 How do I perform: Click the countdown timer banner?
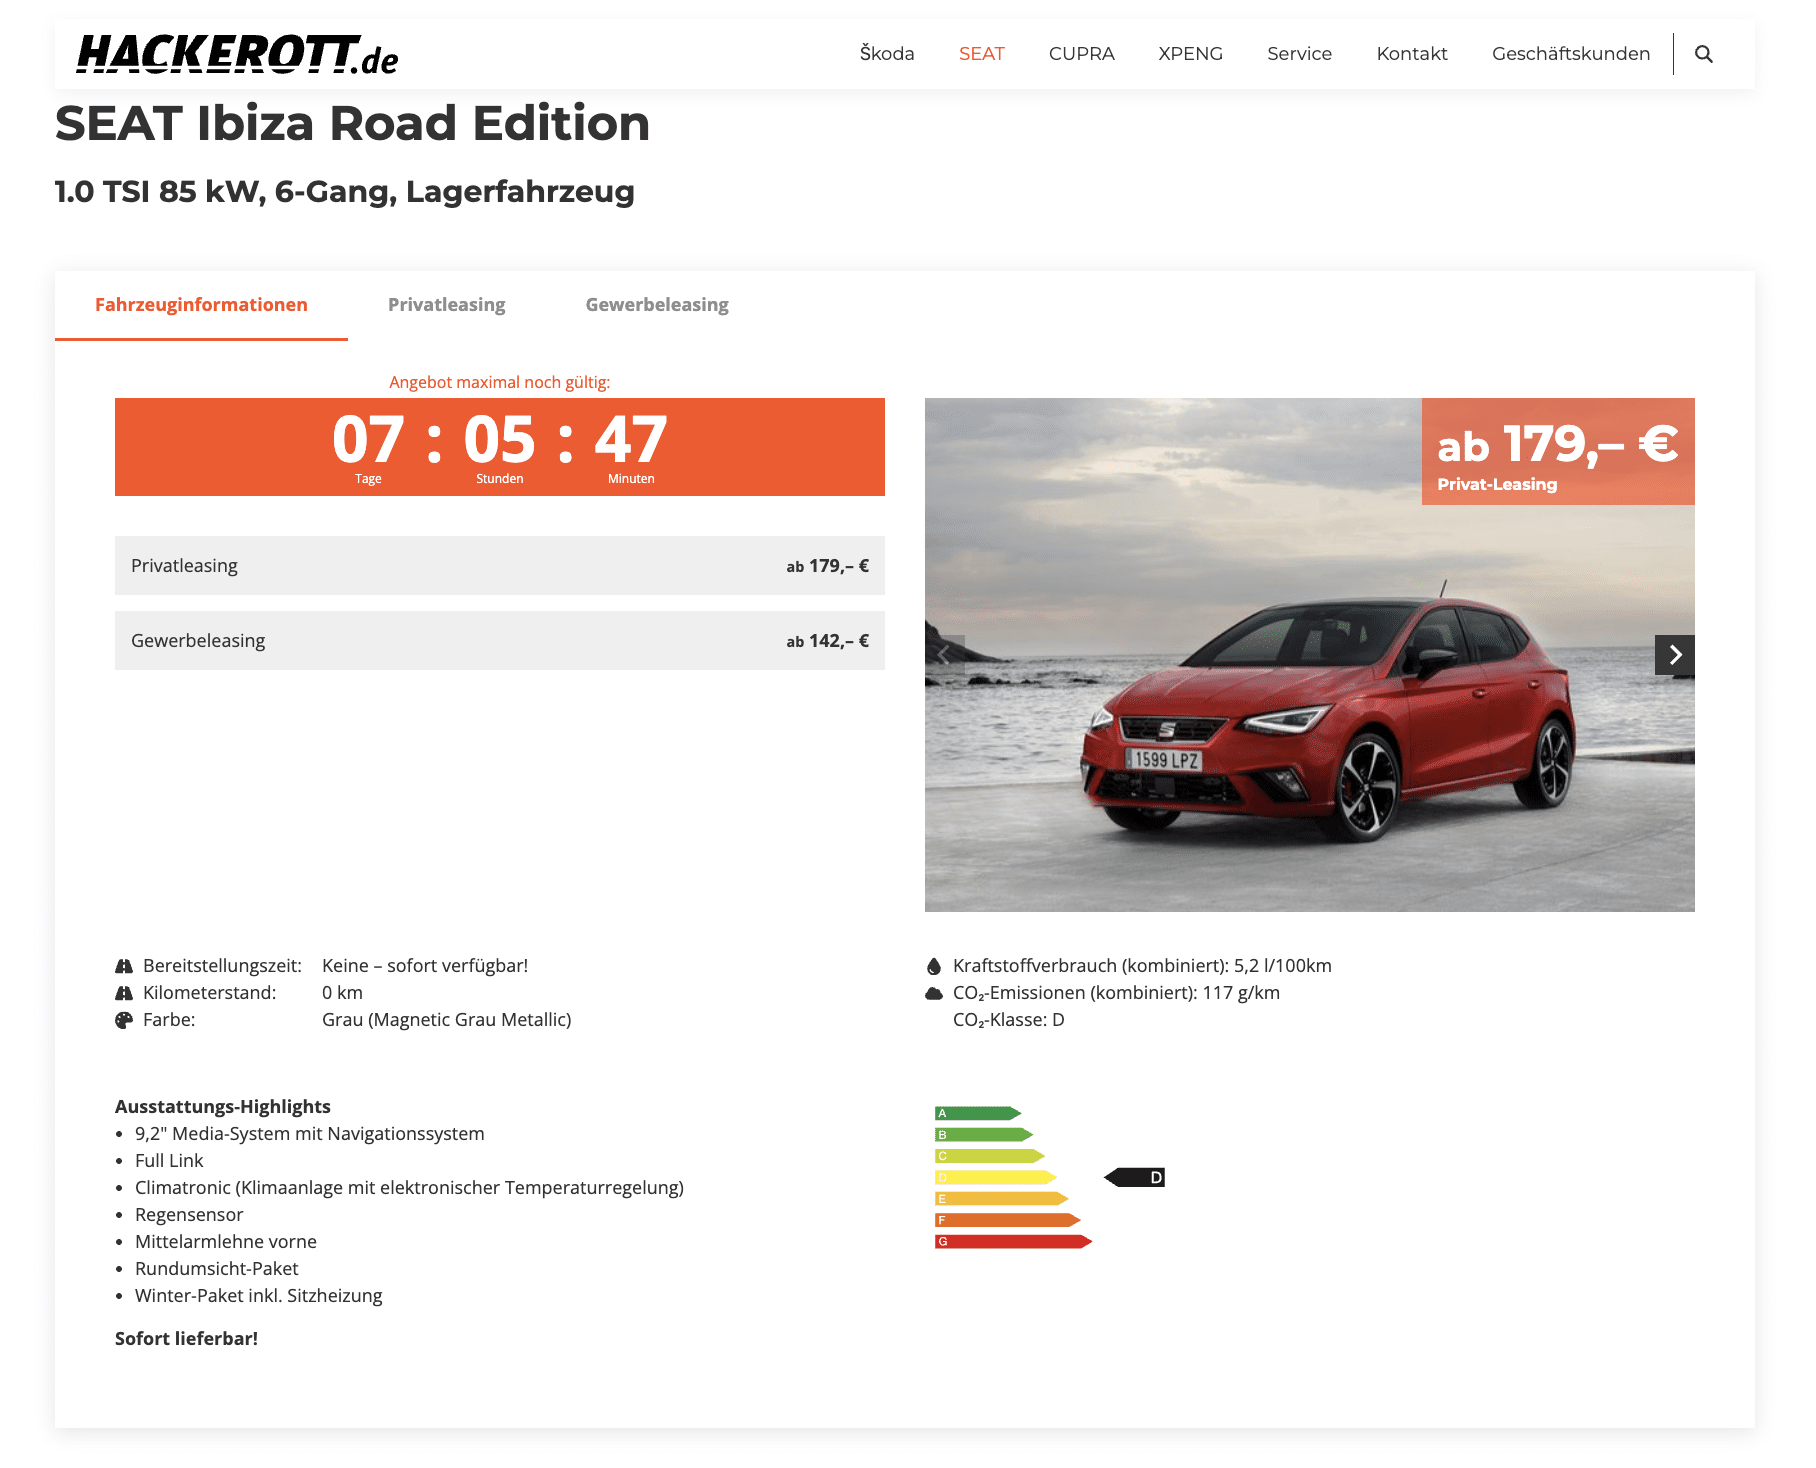coord(500,447)
